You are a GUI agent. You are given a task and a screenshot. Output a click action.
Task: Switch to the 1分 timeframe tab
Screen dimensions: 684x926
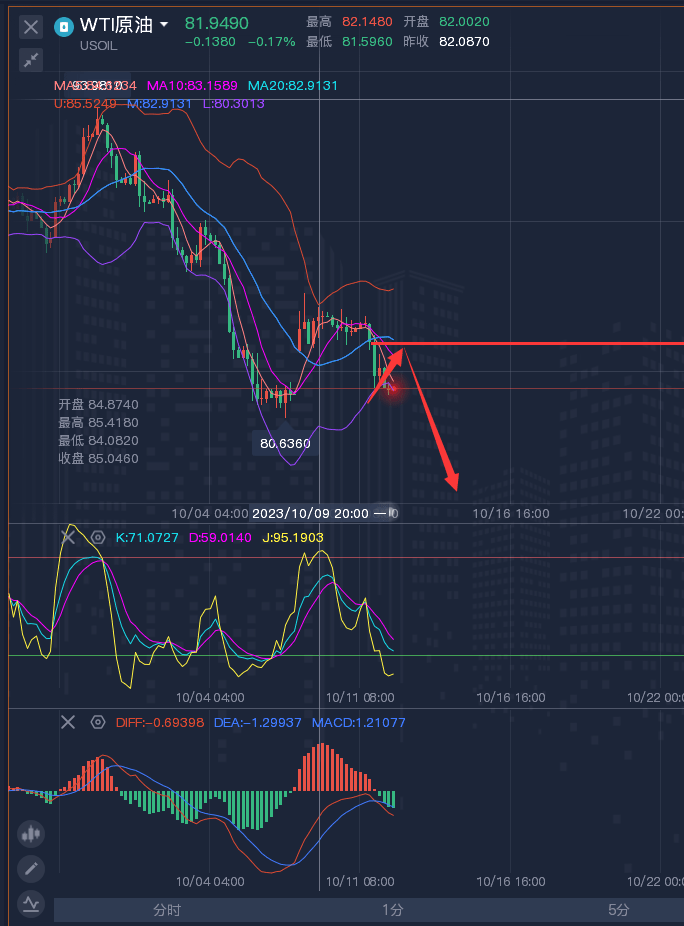pyautogui.click(x=393, y=910)
